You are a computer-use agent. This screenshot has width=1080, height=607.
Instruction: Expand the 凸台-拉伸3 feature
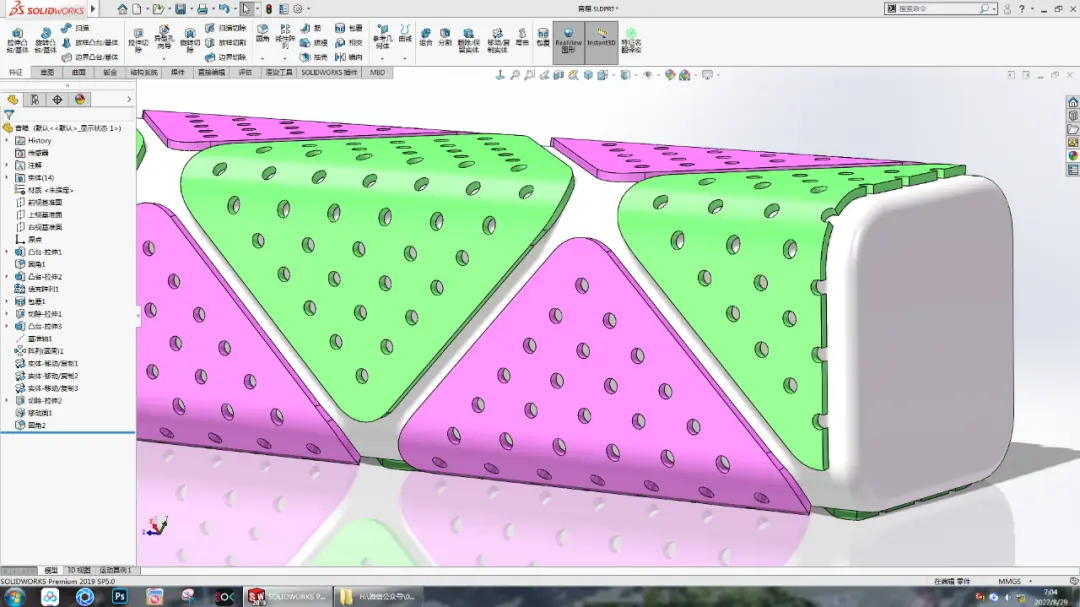[x=7, y=327]
